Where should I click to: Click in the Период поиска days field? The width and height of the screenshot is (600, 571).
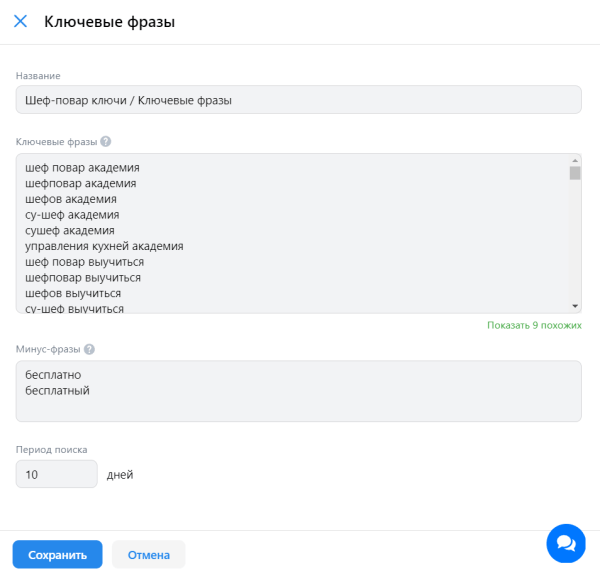click(x=56, y=474)
